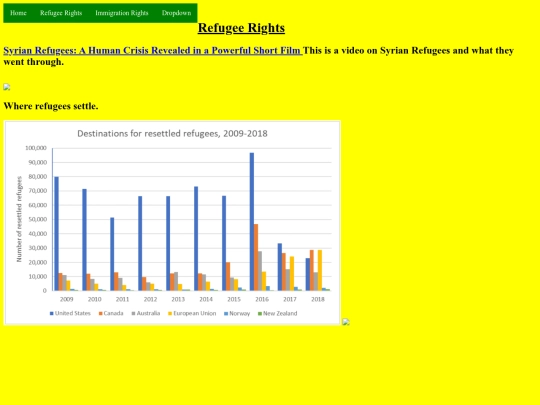This screenshot has width=540, height=405.
Task: Click the resettled refugees bar chart image
Action: tap(172, 222)
